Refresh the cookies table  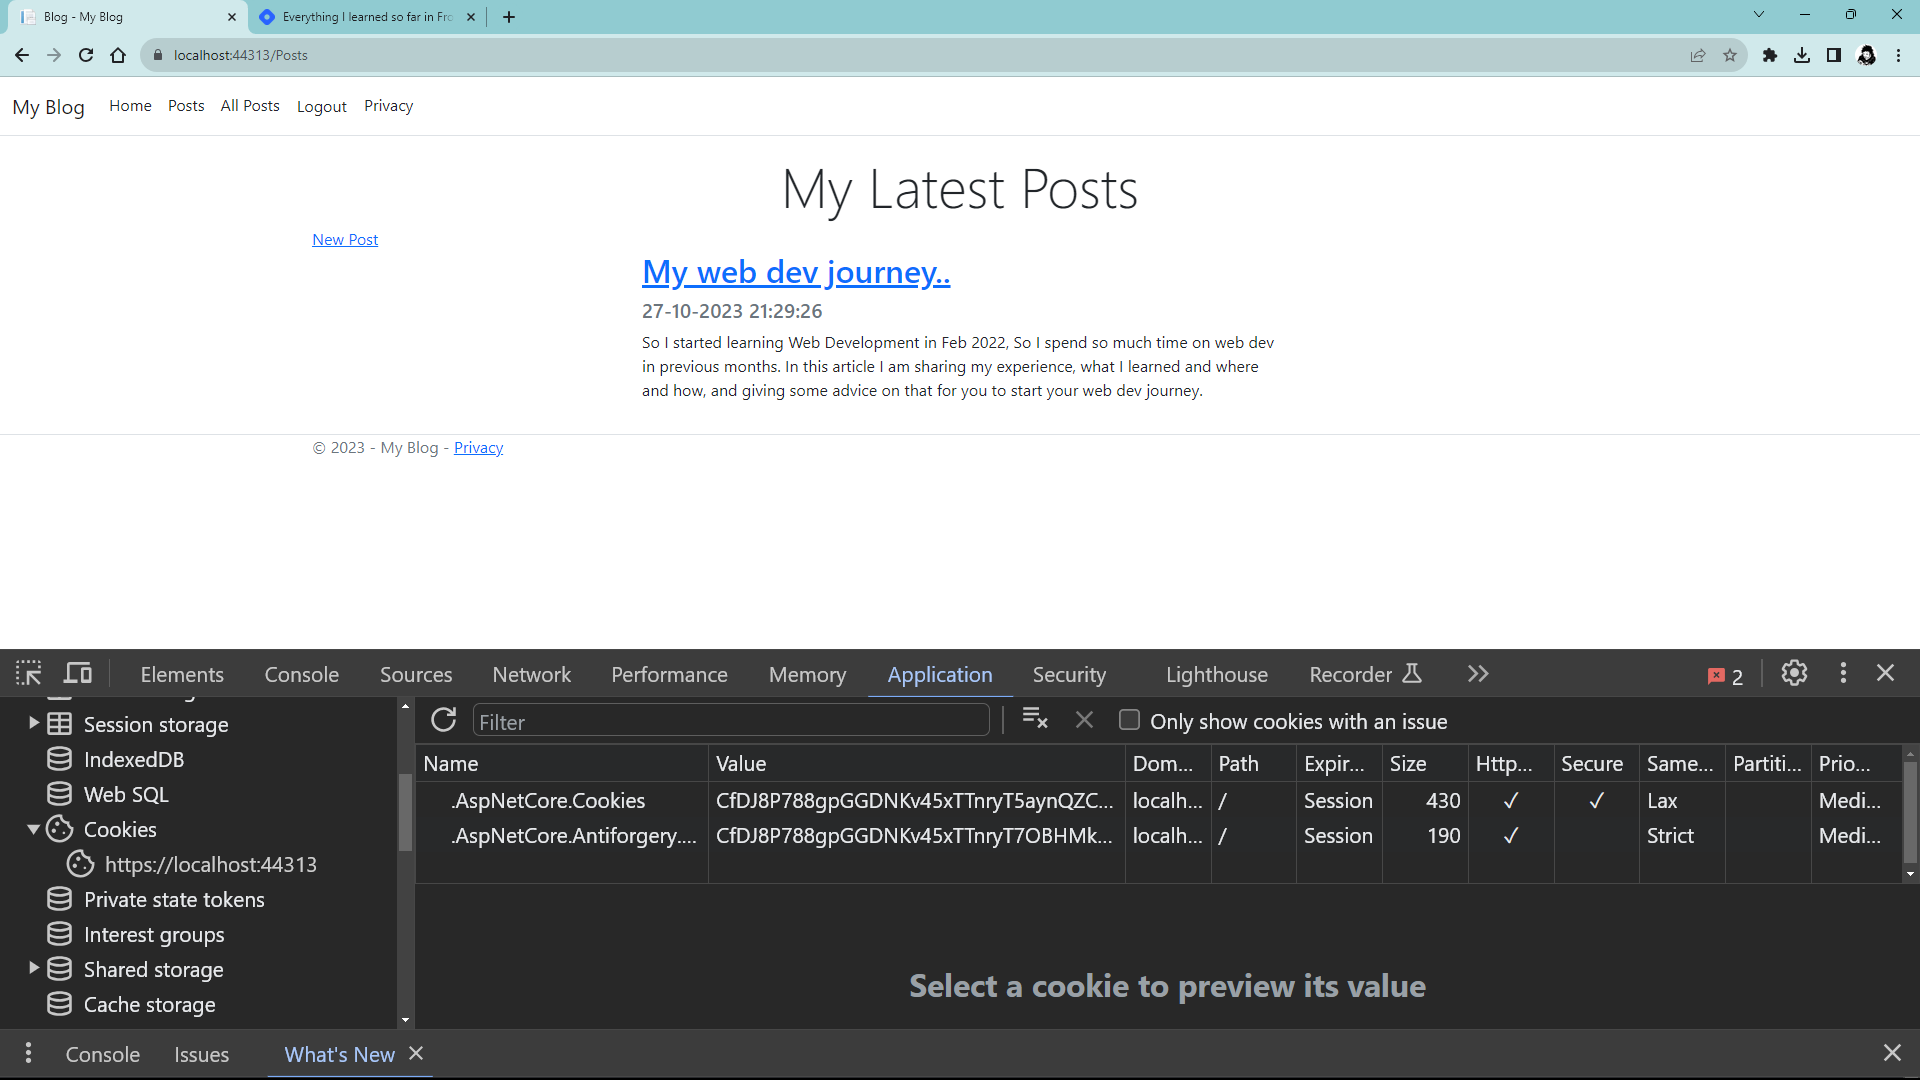(x=443, y=720)
